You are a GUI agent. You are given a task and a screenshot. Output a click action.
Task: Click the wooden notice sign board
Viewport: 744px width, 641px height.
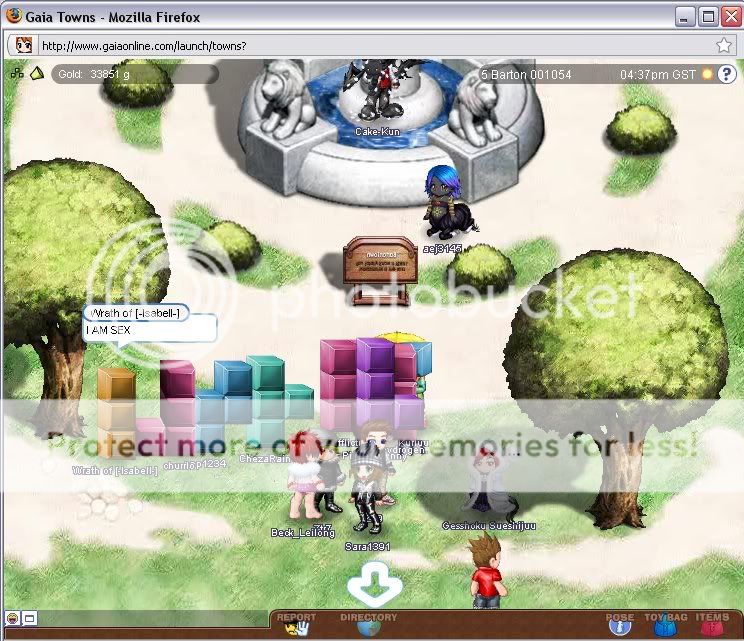(381, 270)
